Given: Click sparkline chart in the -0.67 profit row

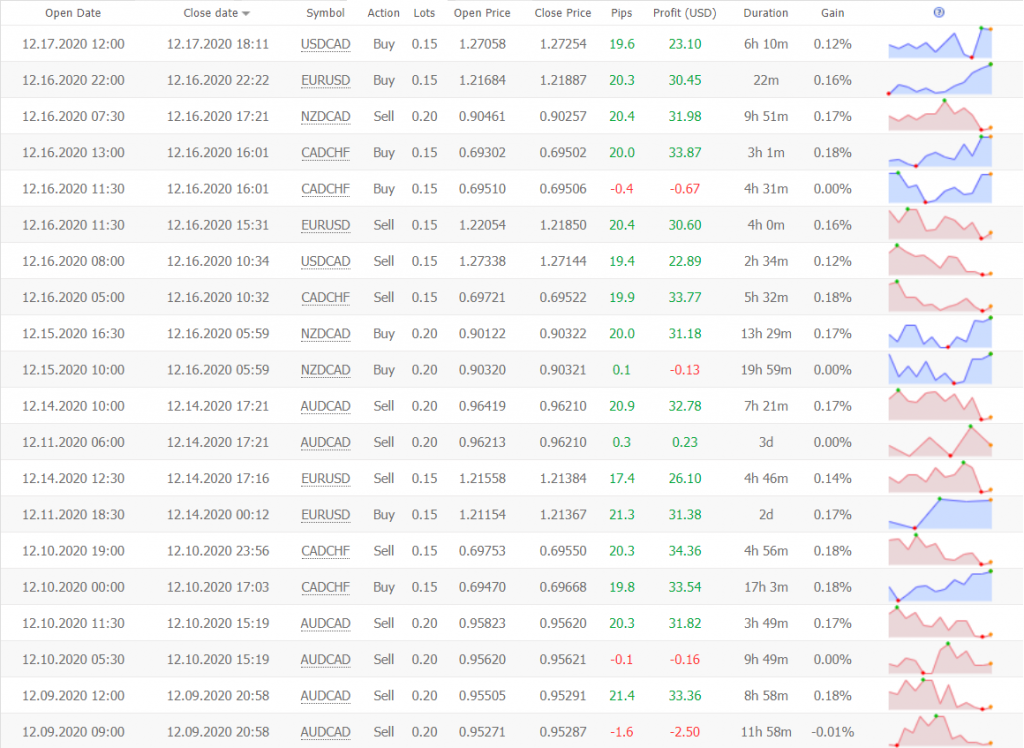Looking at the screenshot, I should pyautogui.click(x=940, y=188).
